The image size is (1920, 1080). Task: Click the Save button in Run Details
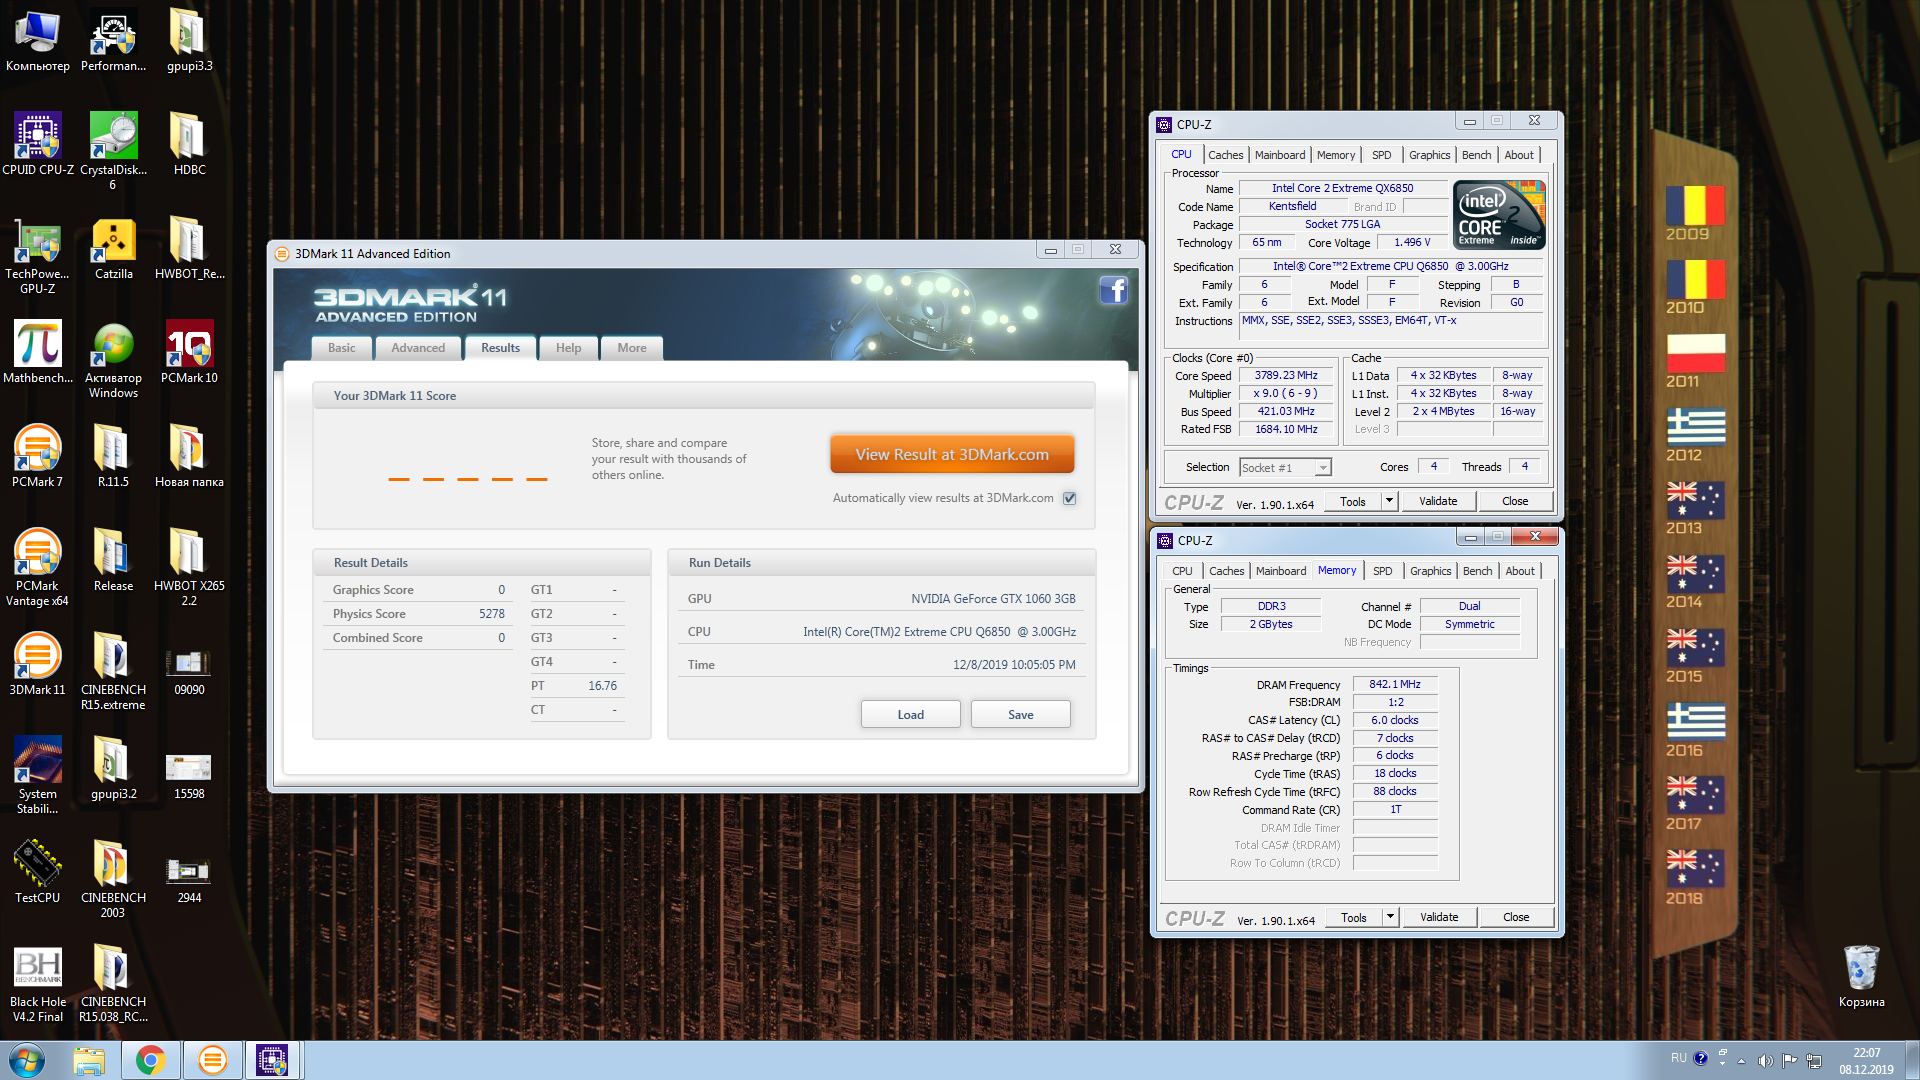pyautogui.click(x=1021, y=714)
